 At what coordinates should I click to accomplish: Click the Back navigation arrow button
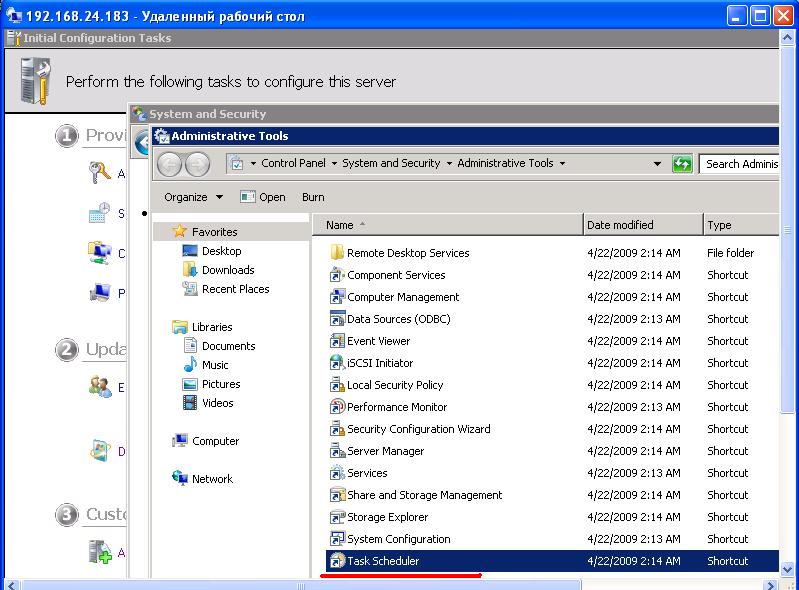coord(169,164)
